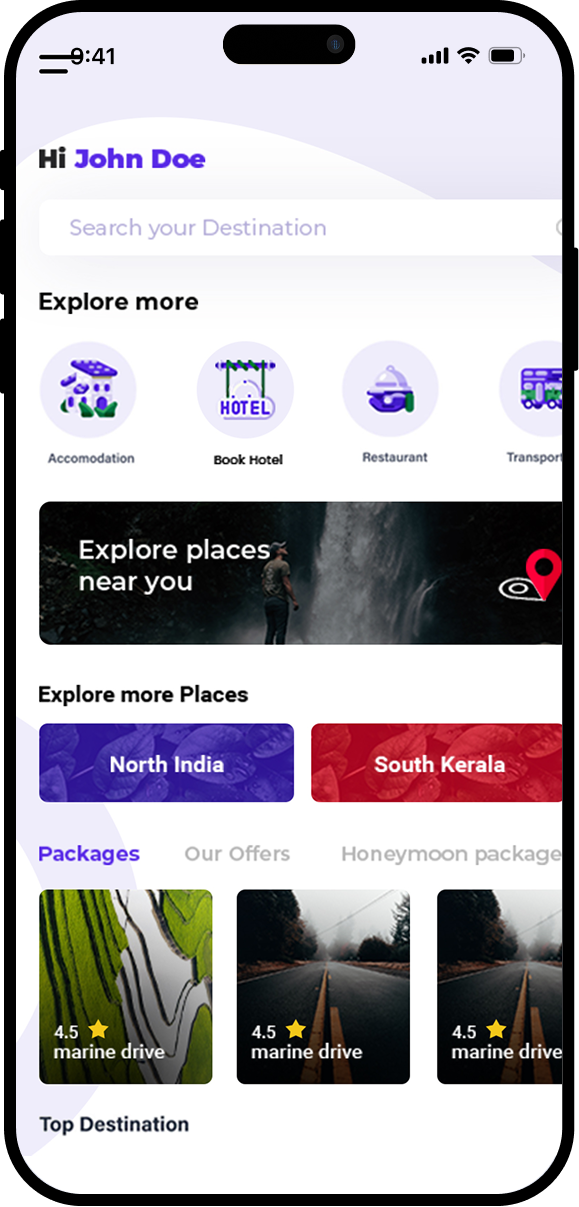The width and height of the screenshot is (579, 1207).
Task: Tap the John Doe username link
Action: 140,159
